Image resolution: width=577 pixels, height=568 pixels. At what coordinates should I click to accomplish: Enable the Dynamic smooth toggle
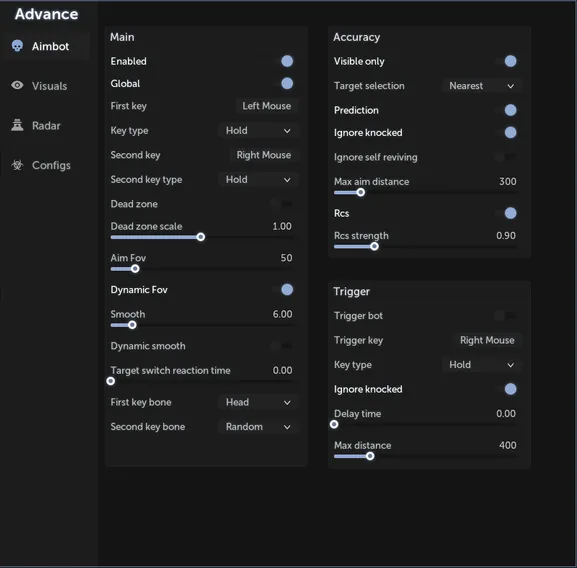tap(282, 345)
